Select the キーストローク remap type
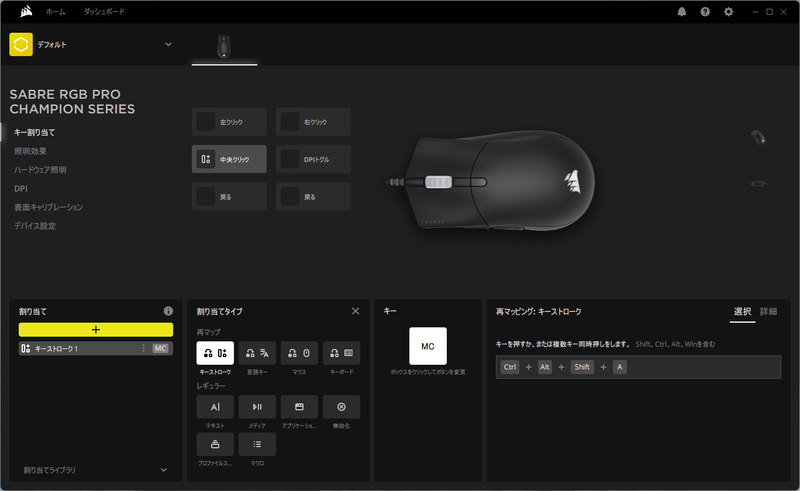Image resolution: width=800 pixels, height=491 pixels. tap(215, 353)
